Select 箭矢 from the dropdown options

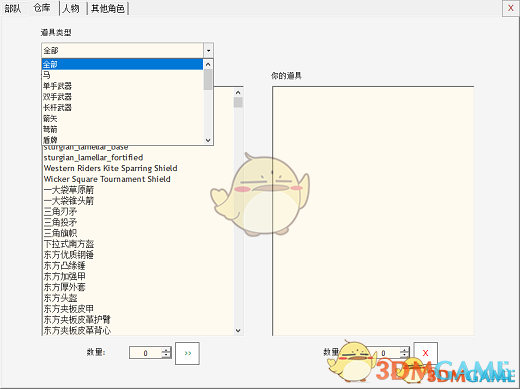(122, 118)
